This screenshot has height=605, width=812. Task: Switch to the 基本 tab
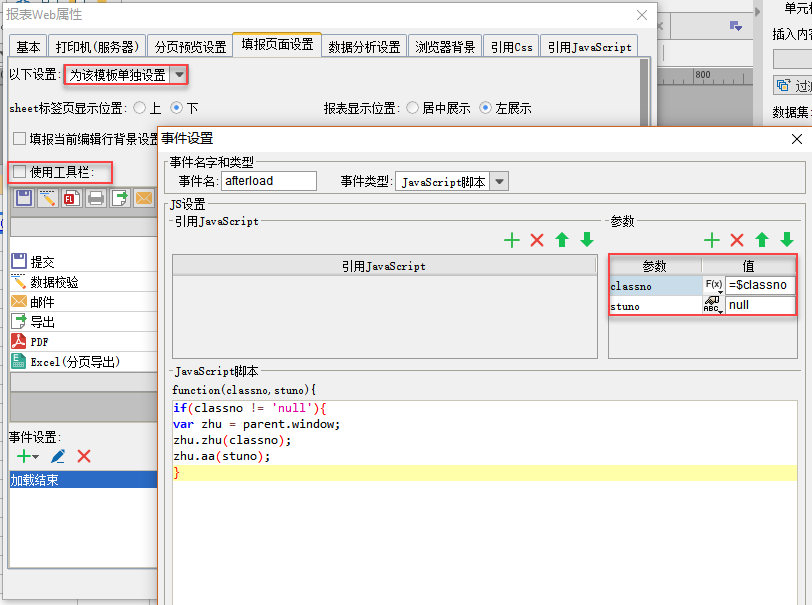28,47
